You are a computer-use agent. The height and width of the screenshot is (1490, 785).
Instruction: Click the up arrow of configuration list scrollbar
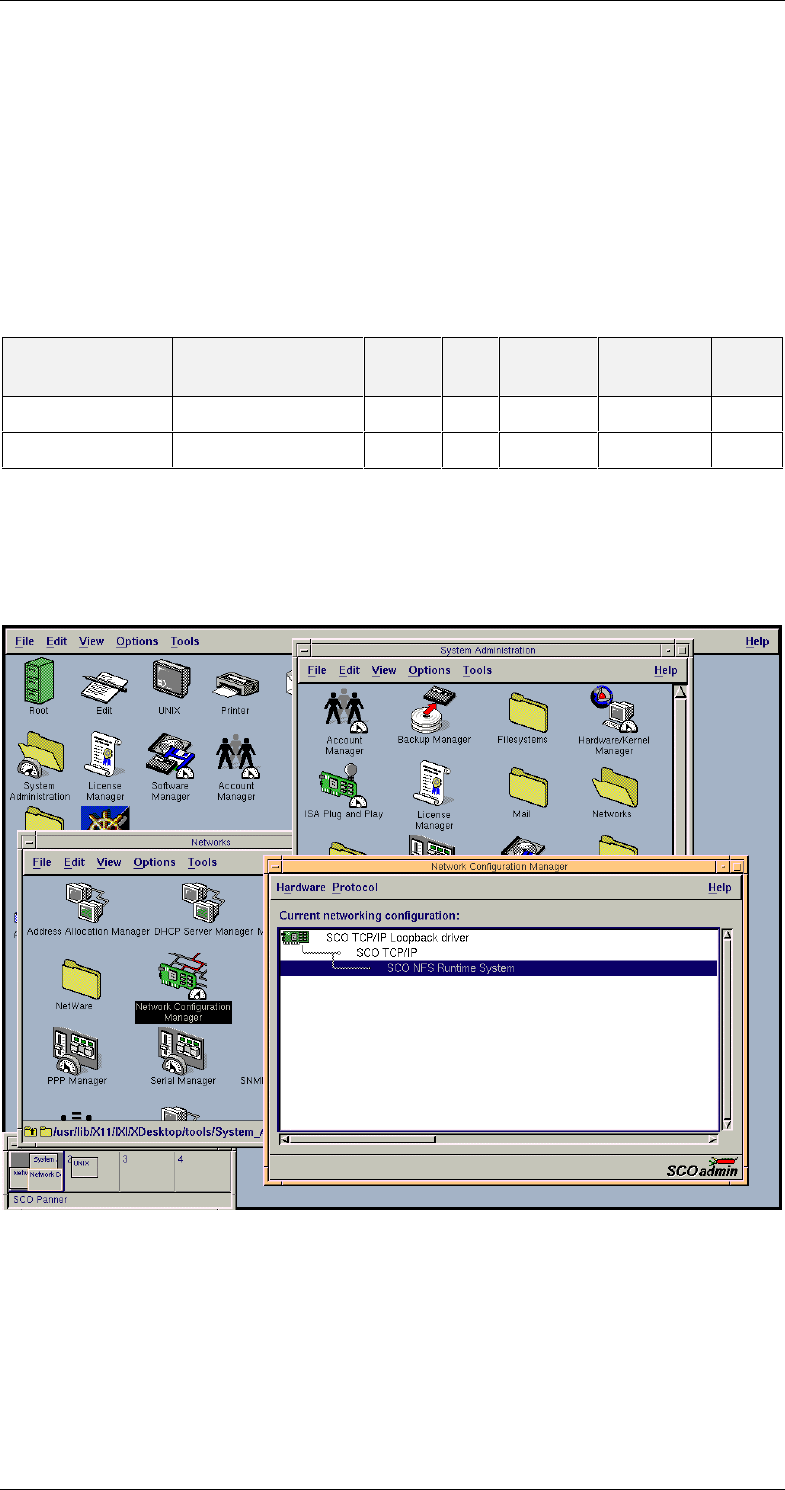point(728,936)
